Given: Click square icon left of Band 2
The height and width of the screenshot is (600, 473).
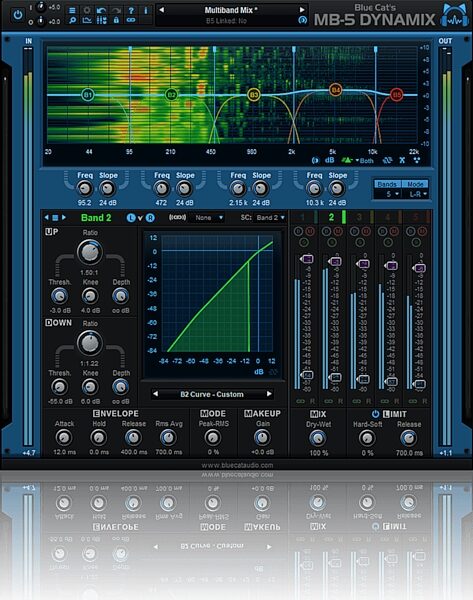Looking at the screenshot, I should (x=55, y=217).
